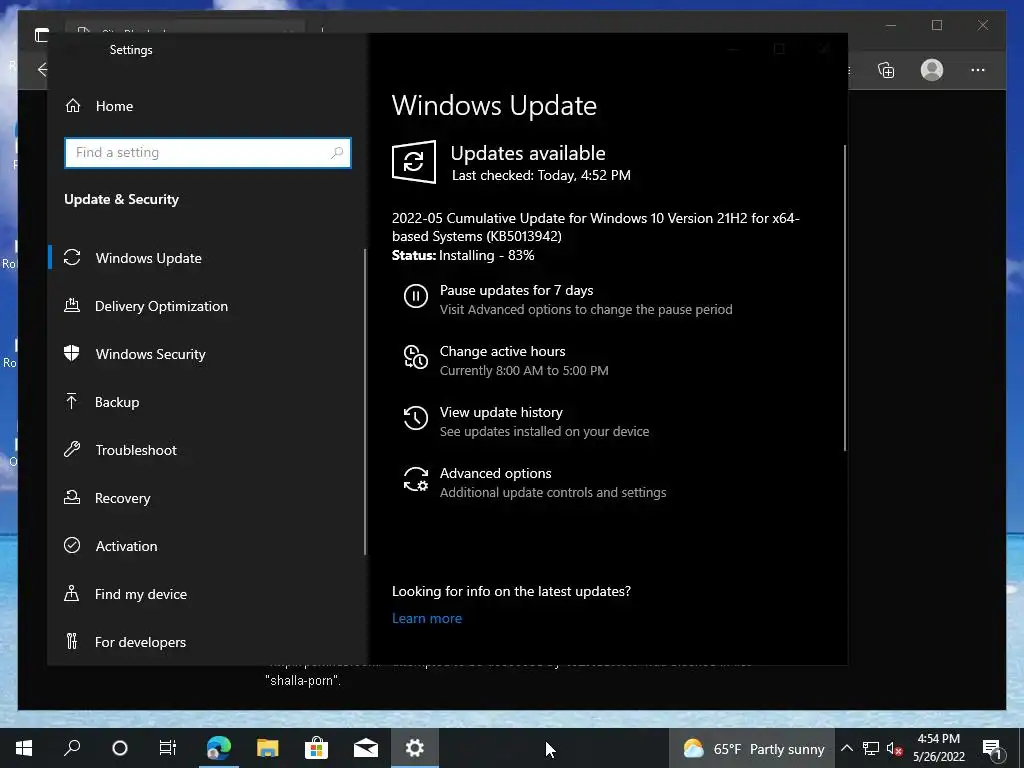
Task: Select Windows Update in sidebar
Action: (148, 258)
